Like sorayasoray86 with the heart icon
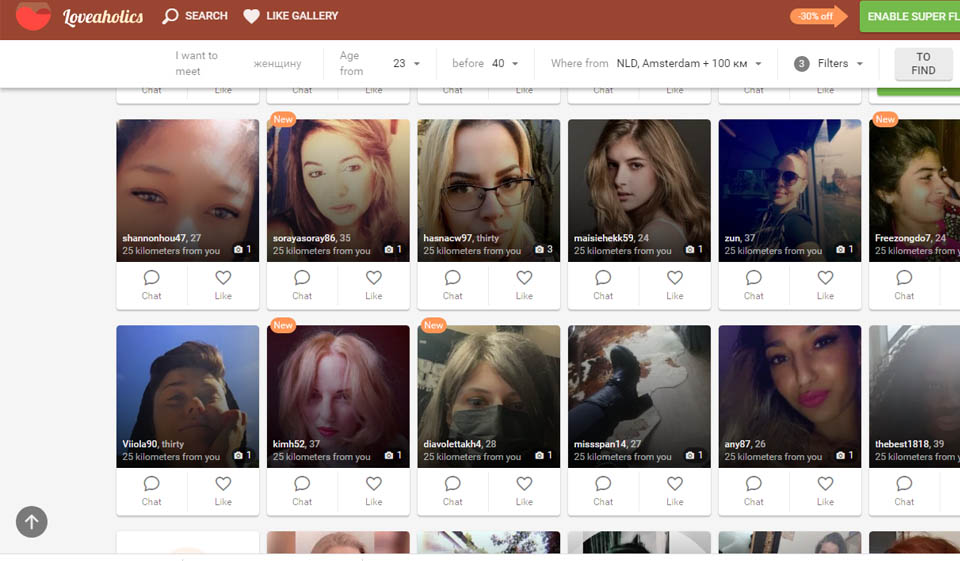Viewport: 960px width, 561px height. [373, 278]
